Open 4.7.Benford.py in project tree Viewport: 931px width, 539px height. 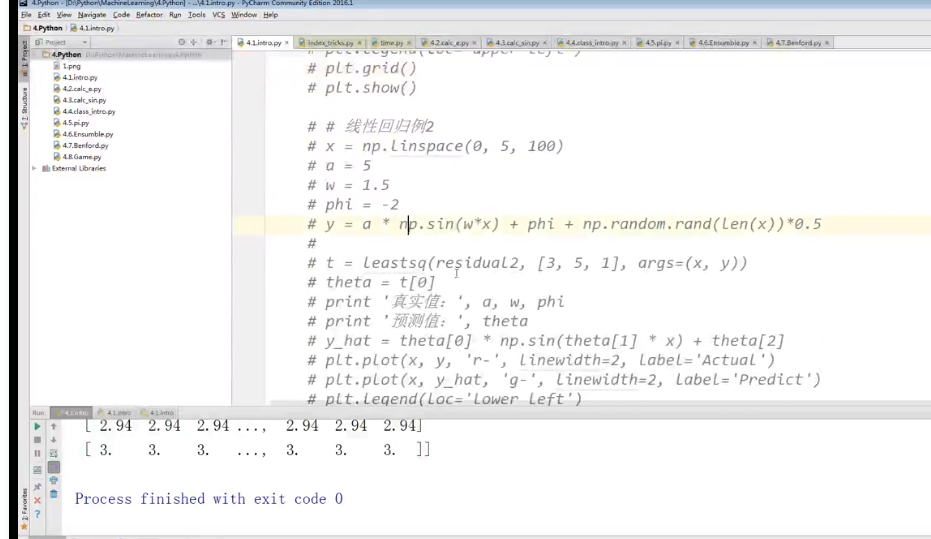[81, 145]
